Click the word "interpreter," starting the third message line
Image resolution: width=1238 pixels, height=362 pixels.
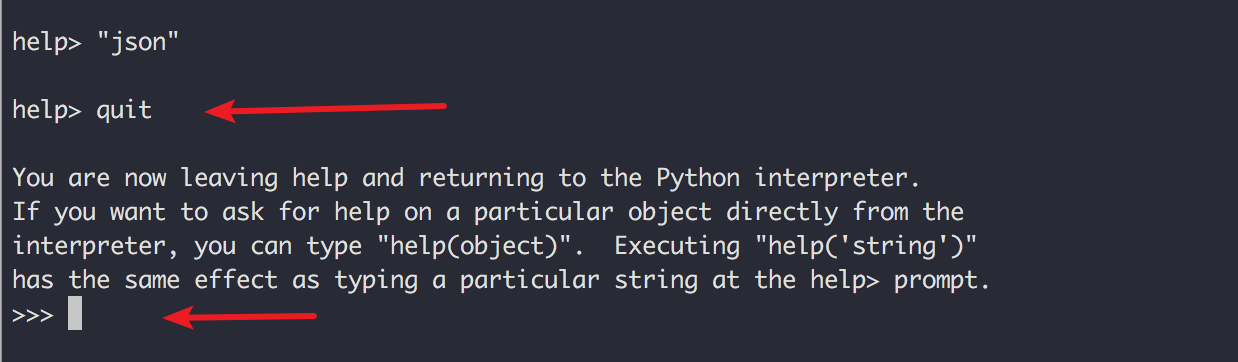96,247
